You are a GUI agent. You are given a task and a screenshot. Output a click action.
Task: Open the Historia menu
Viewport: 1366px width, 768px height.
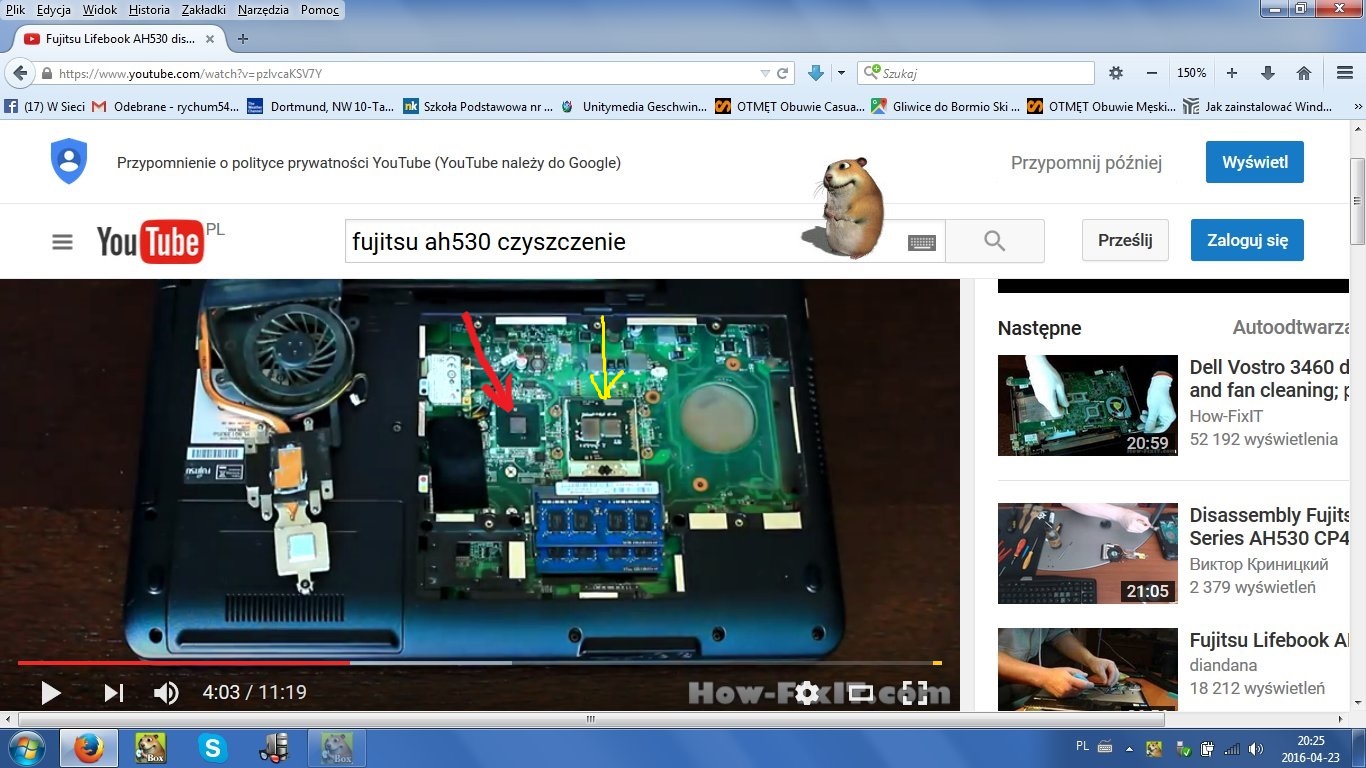149,10
